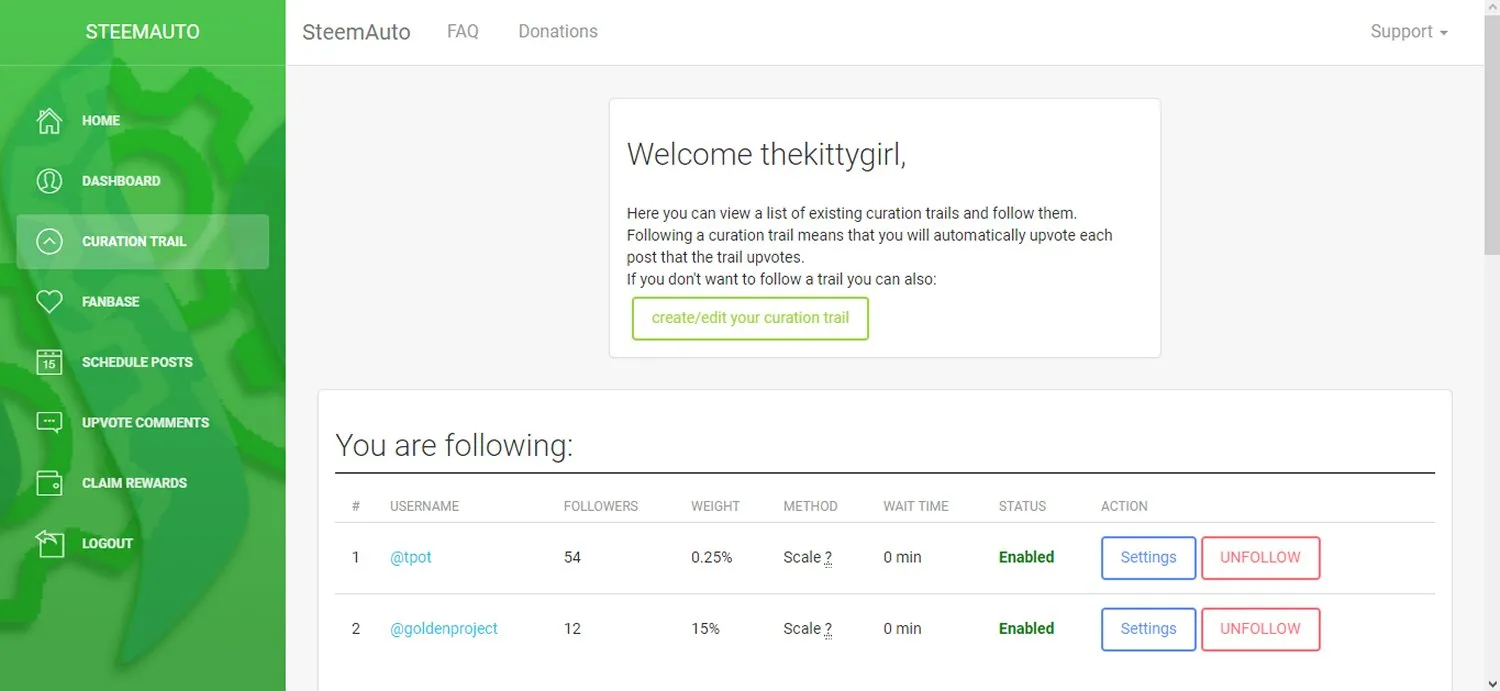Screen dimensions: 1500x691
Task: Select HOME in the sidebar menu
Action: [143, 120]
